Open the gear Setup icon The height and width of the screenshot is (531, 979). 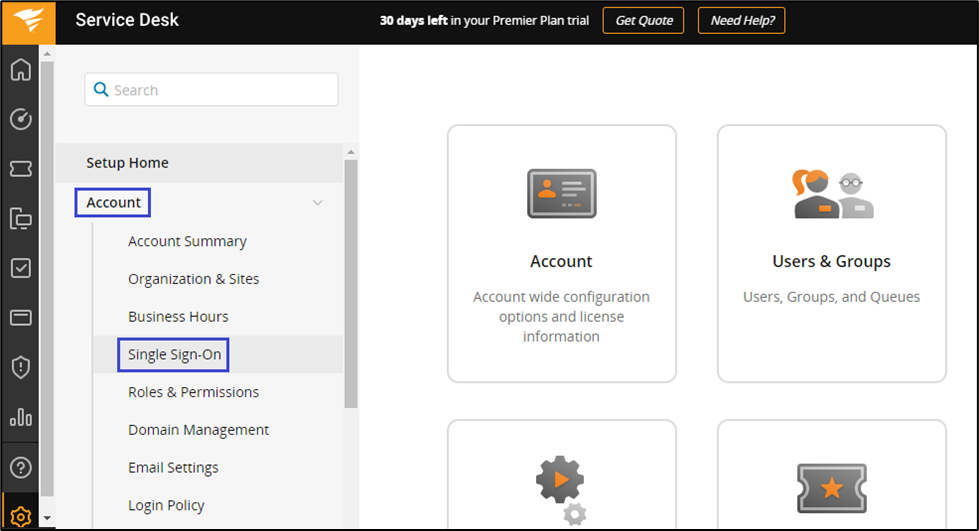(x=20, y=516)
